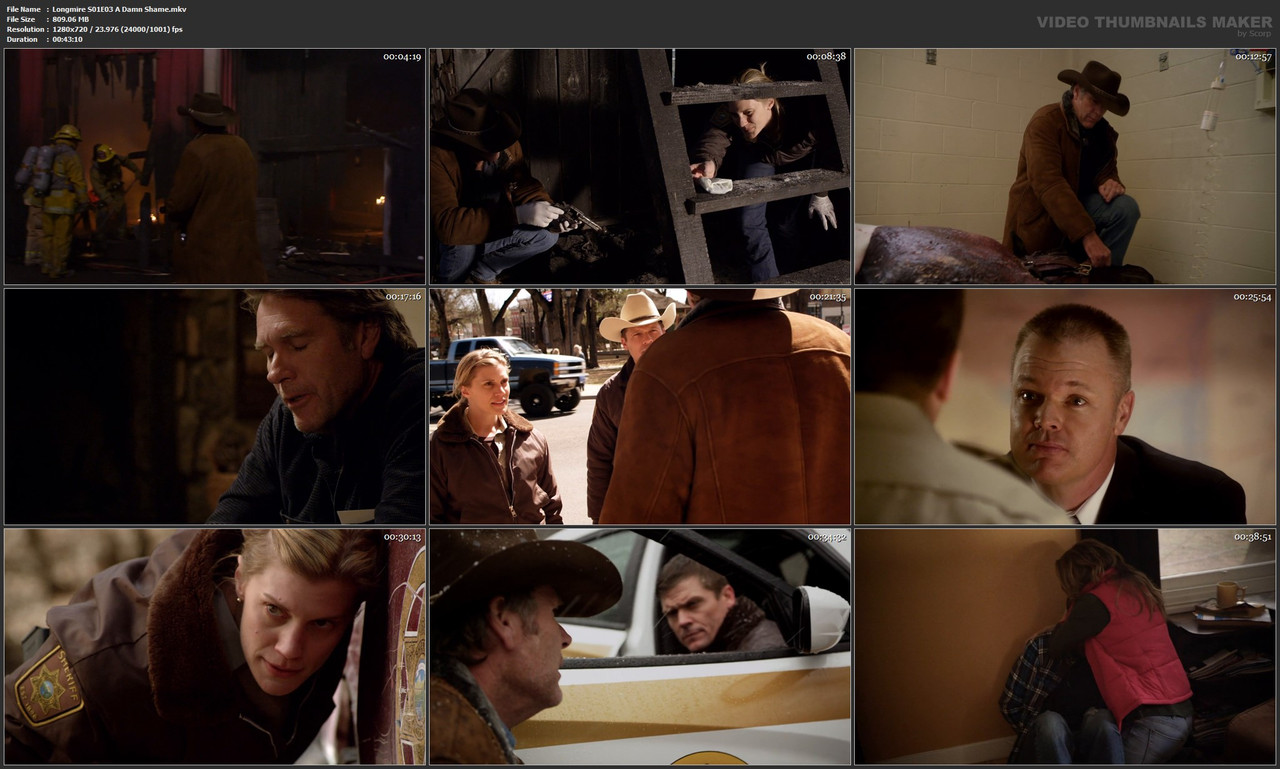The width and height of the screenshot is (1280, 769).
Task: Click the file size value 809.06 MB
Action: pos(70,19)
